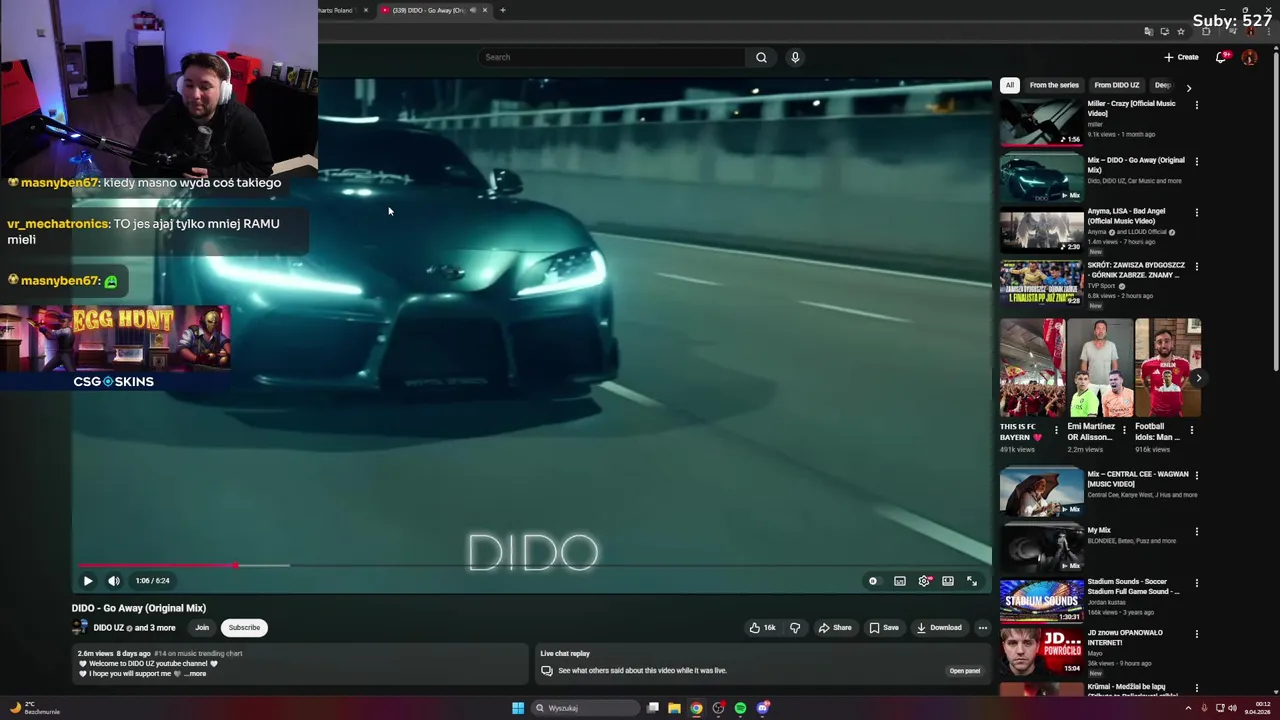Open taskbar volume speaker icon

[x=1232, y=708]
